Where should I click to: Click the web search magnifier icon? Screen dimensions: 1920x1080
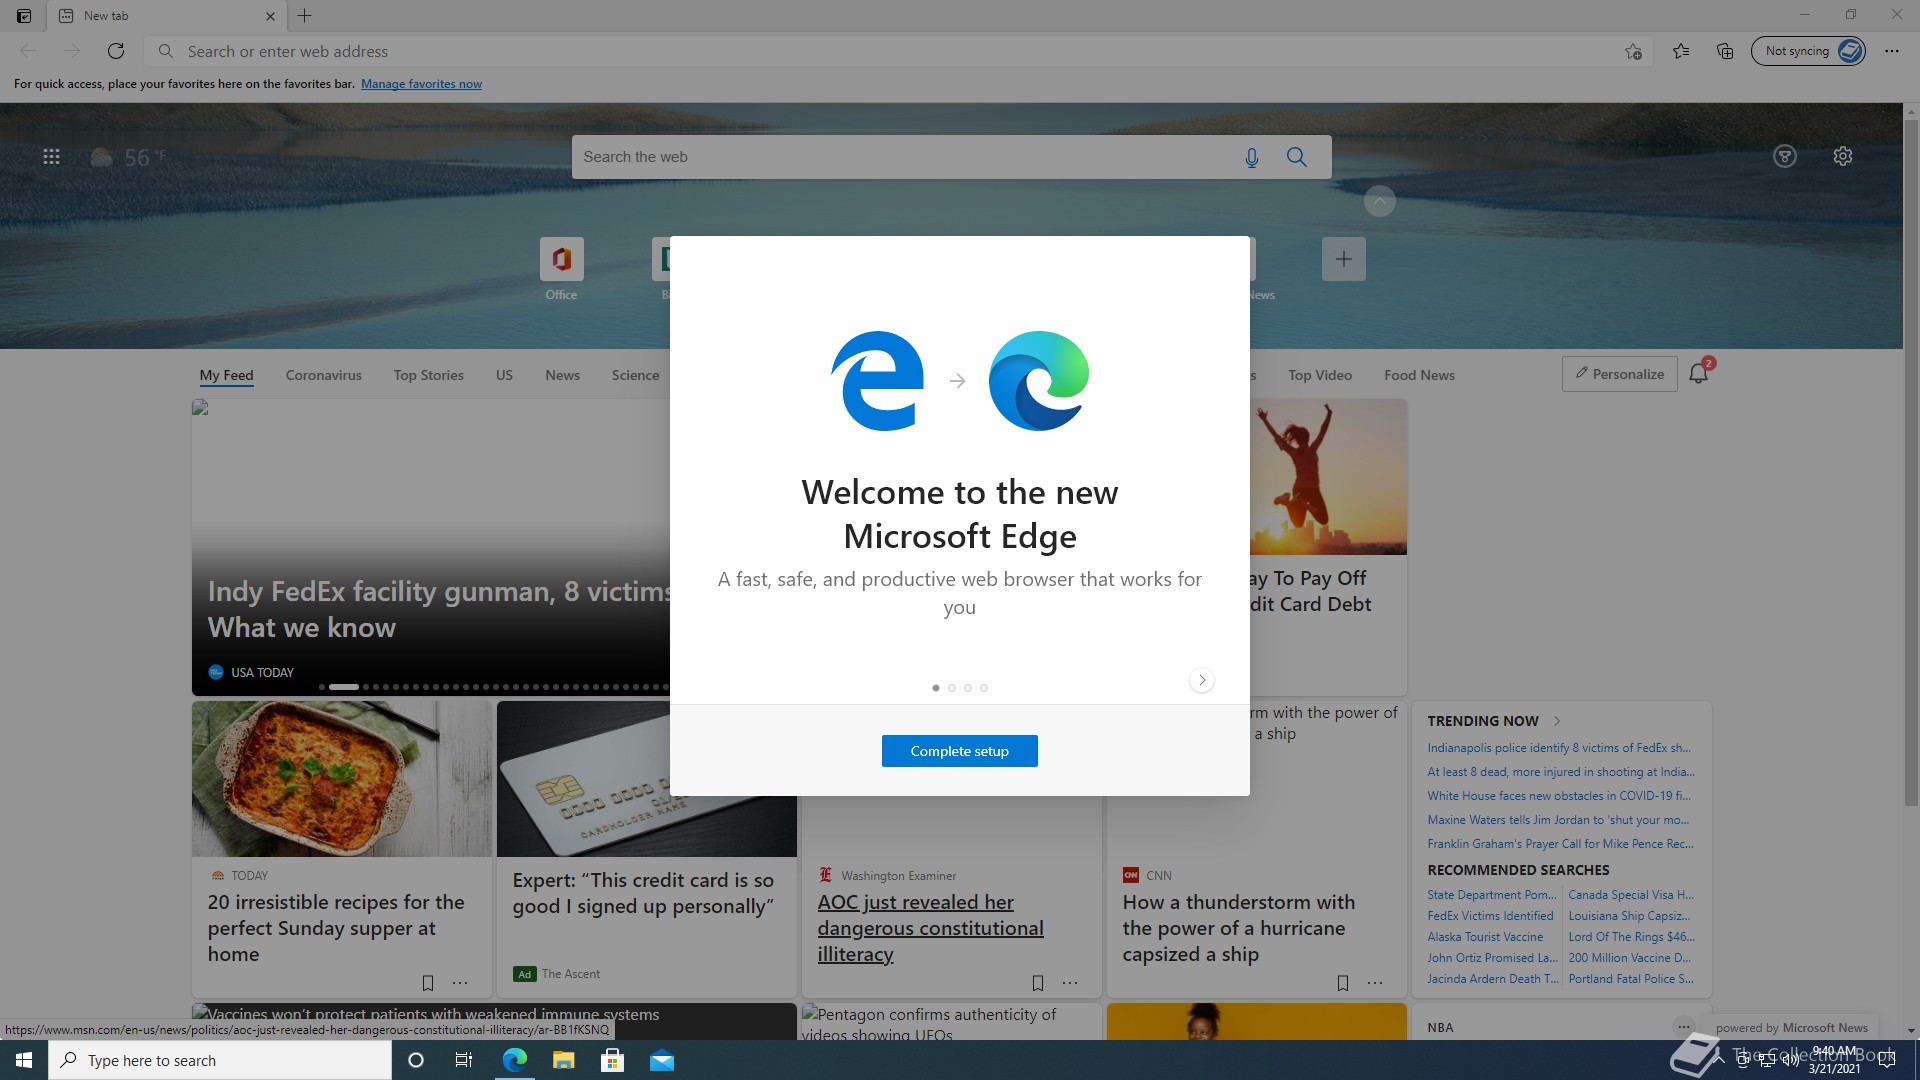point(1297,157)
